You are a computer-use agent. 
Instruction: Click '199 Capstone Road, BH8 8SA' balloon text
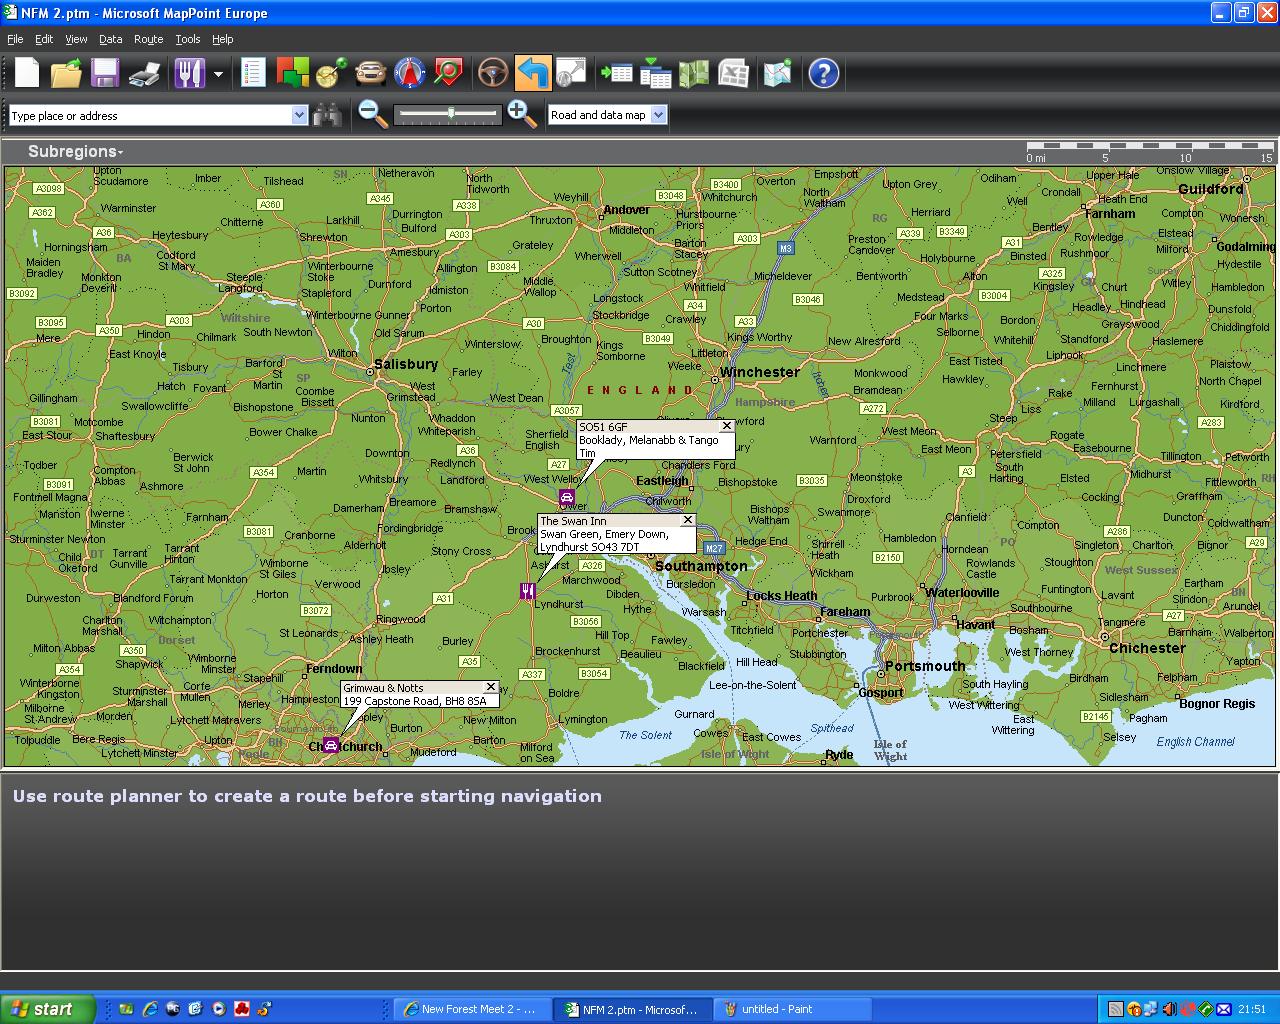coord(415,701)
